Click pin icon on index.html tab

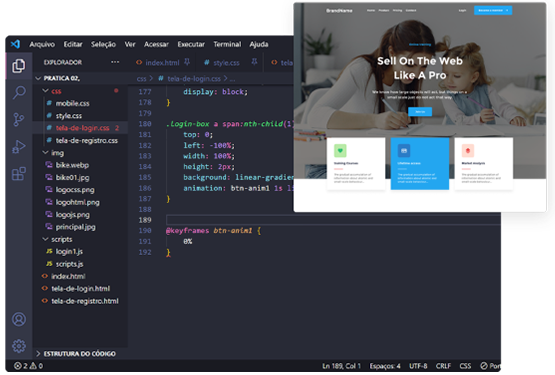click(187, 62)
